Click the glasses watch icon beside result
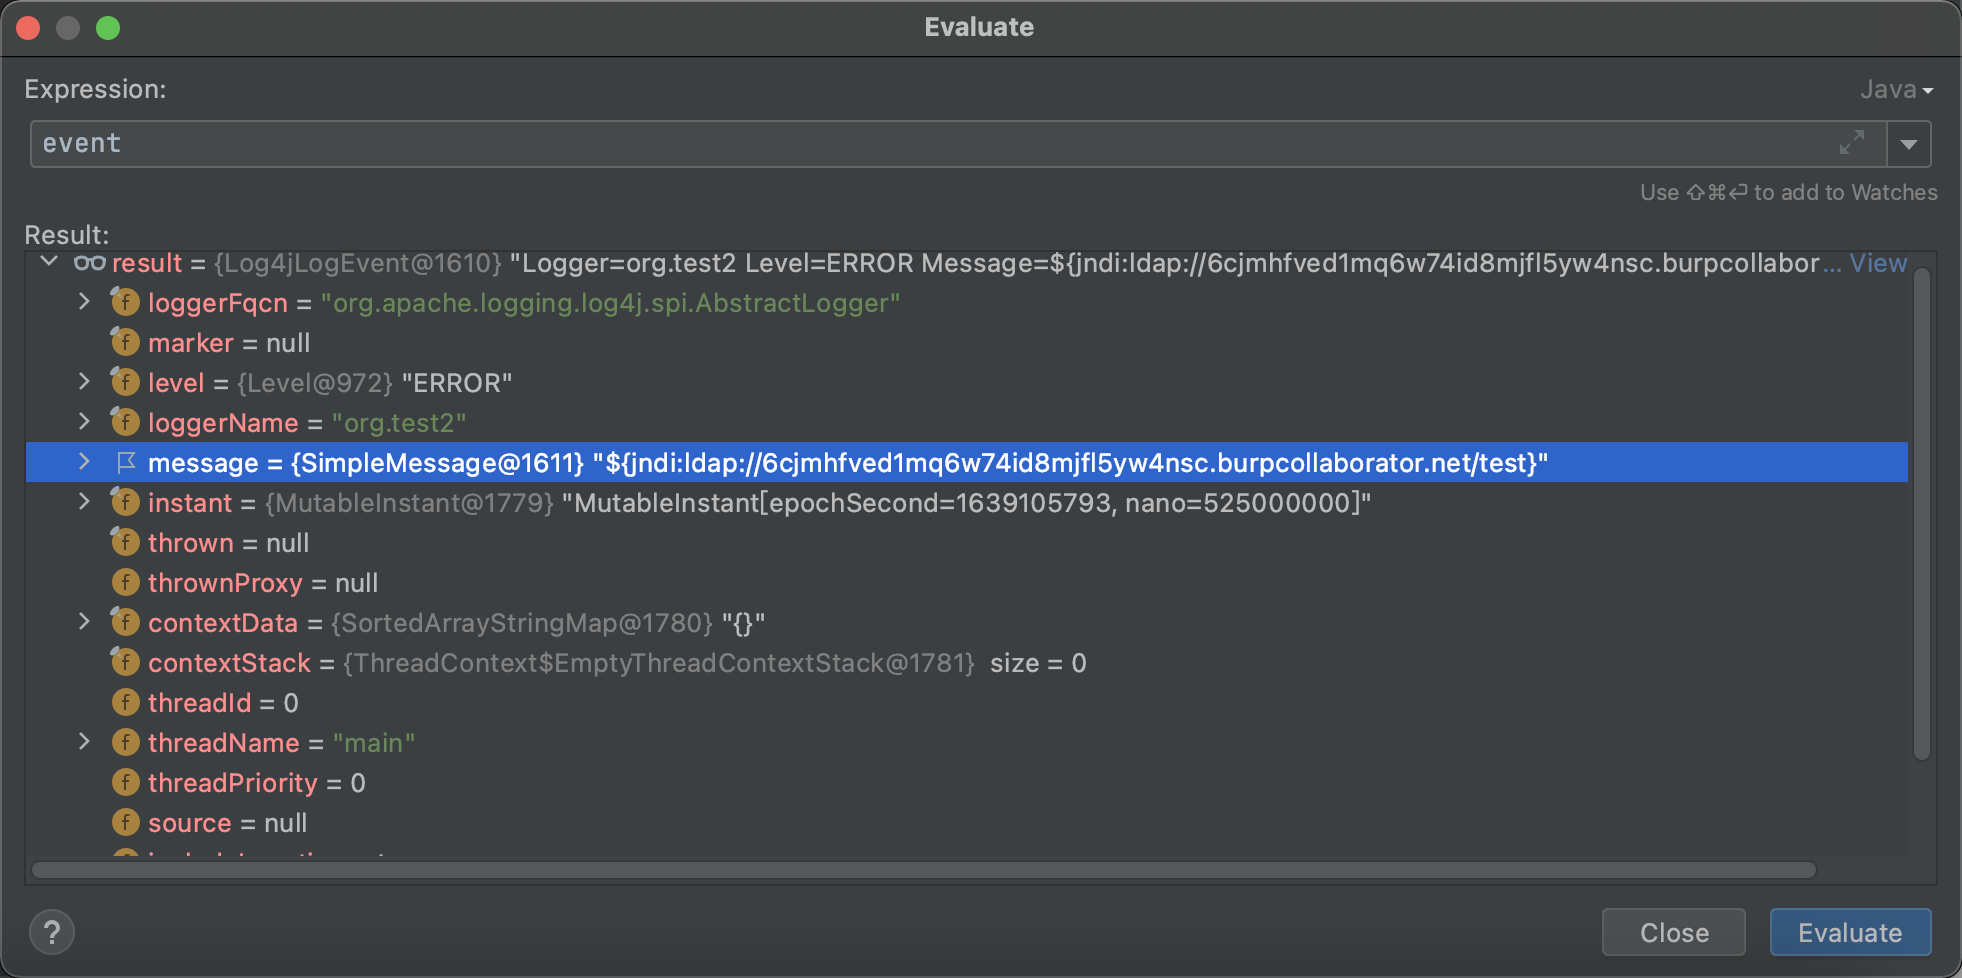 point(89,263)
